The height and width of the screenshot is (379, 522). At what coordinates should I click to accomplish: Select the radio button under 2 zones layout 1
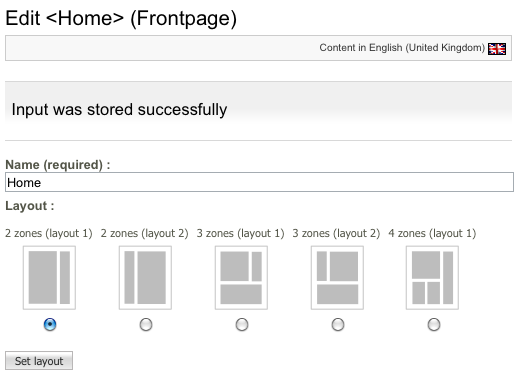point(50,324)
